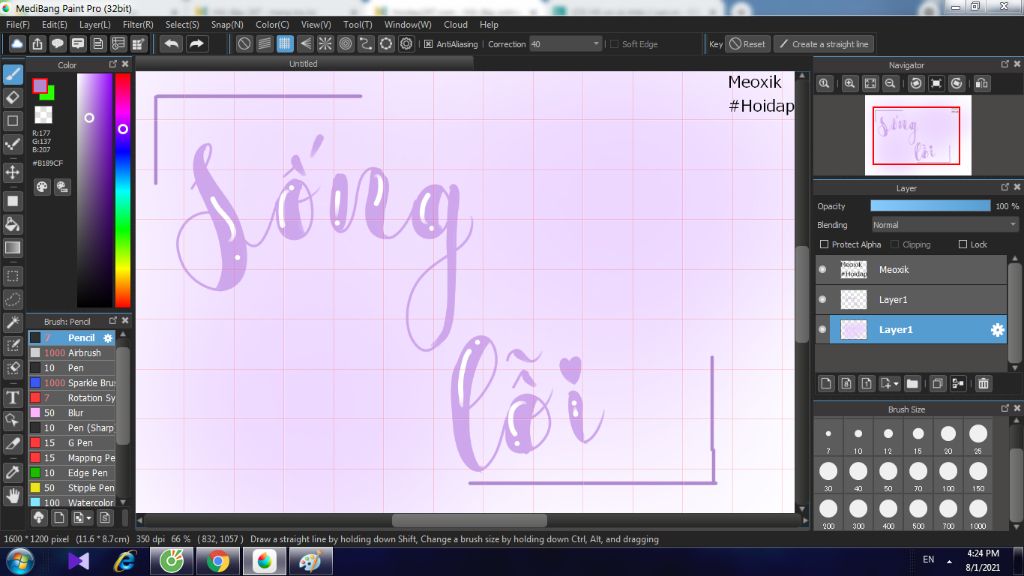Screen dimensions: 1024x576
Task: Select the Hand tool
Action: coord(12,496)
